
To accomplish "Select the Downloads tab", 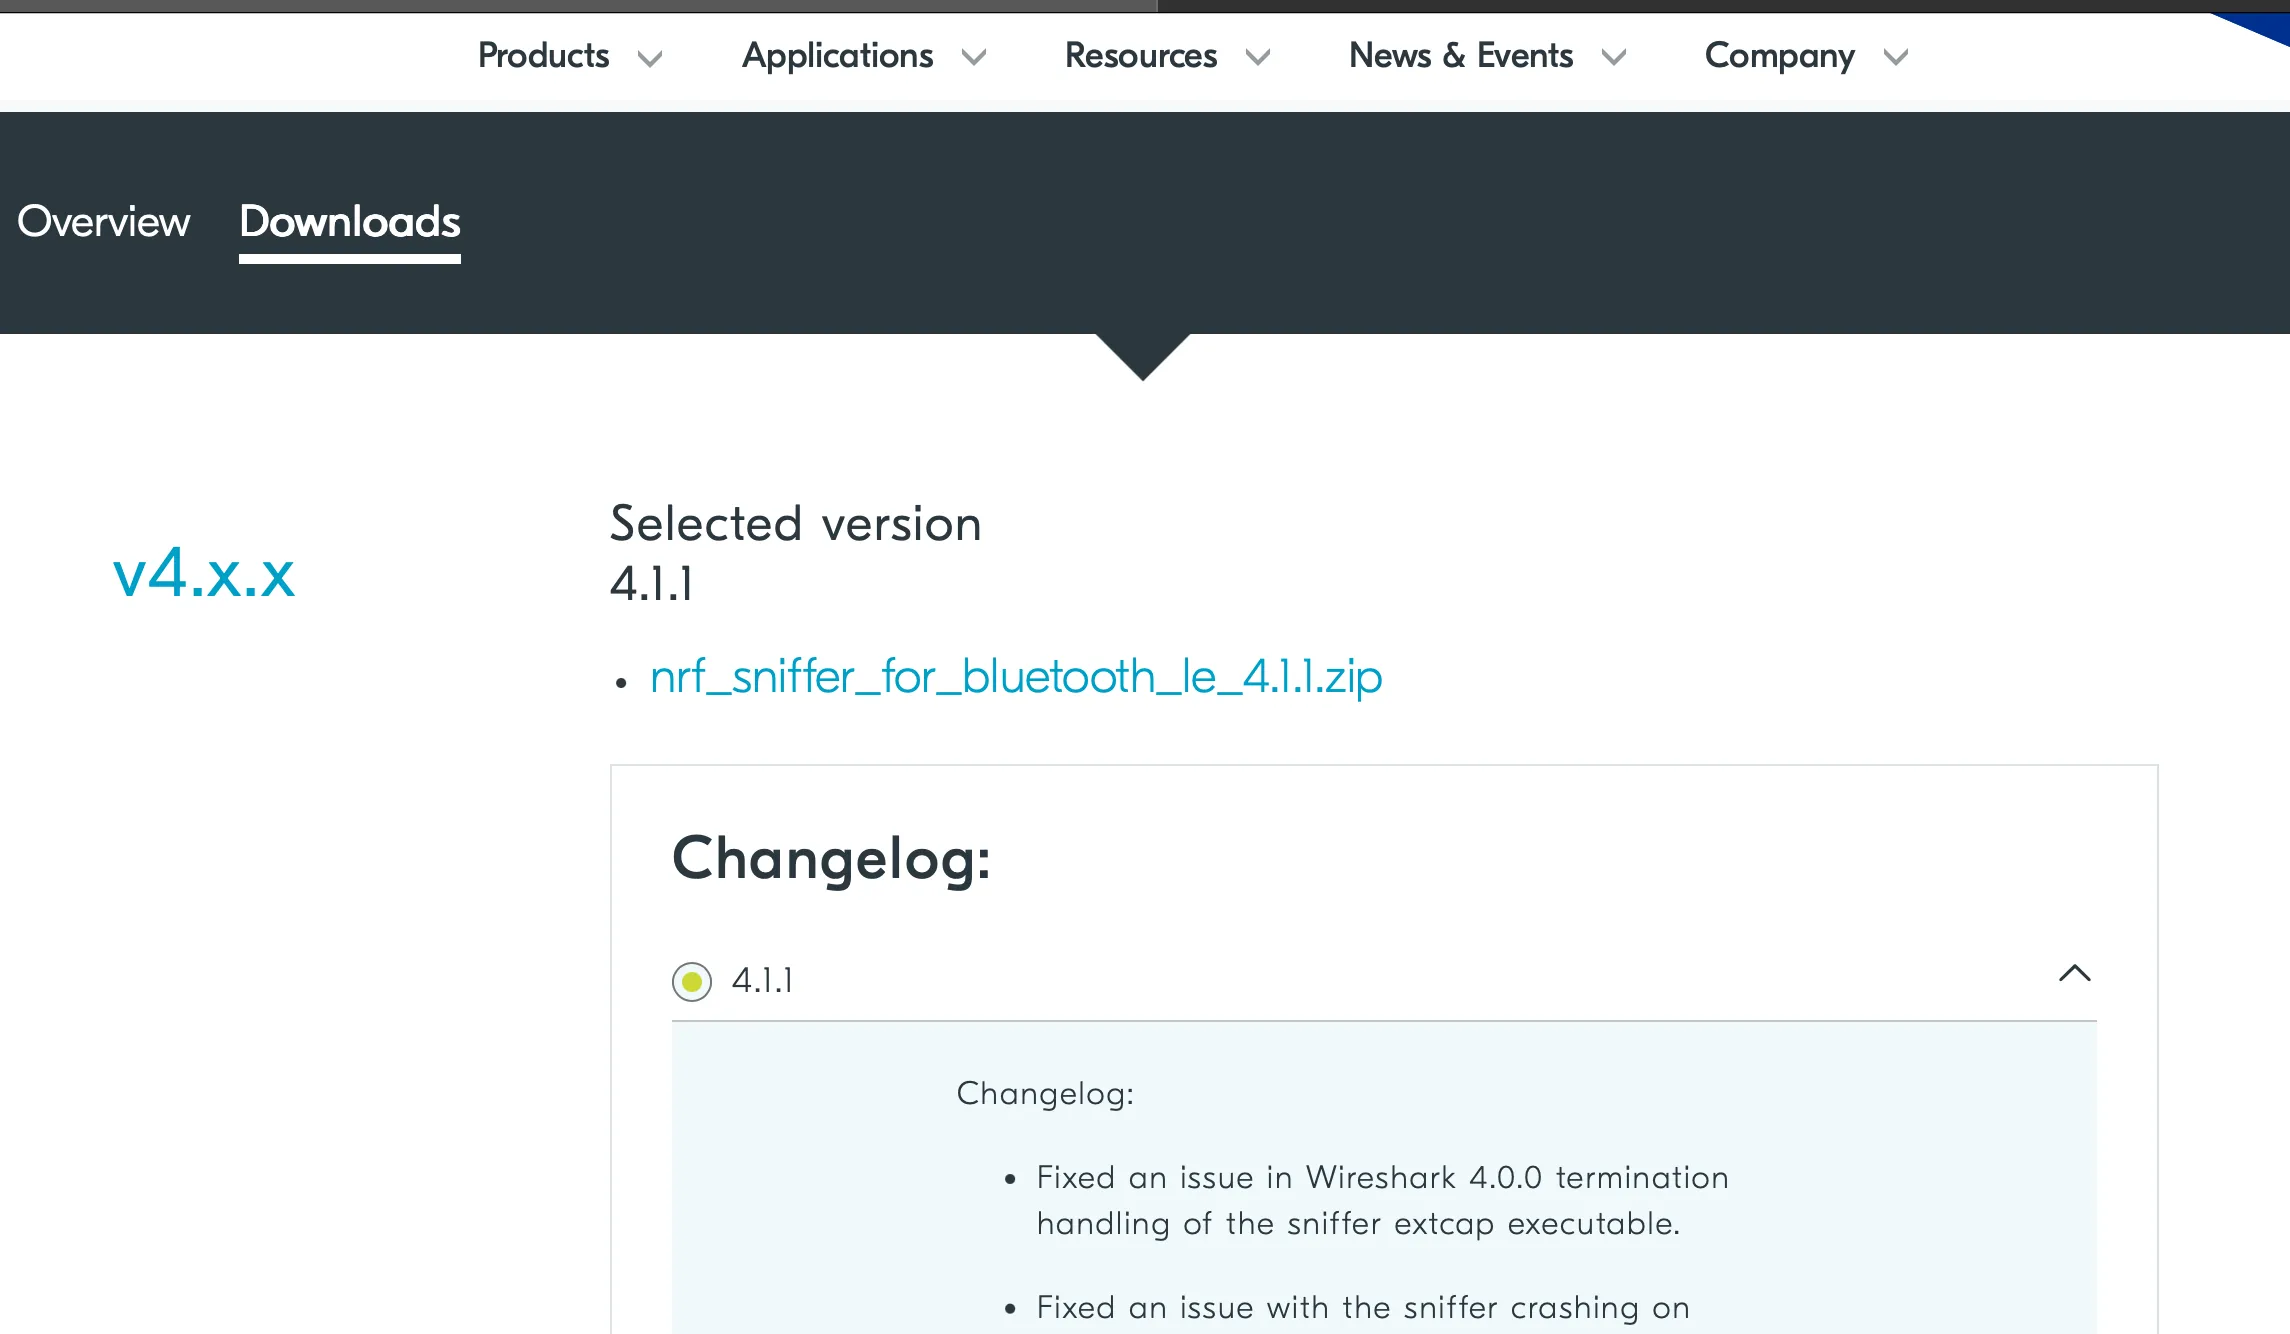I will [x=350, y=221].
